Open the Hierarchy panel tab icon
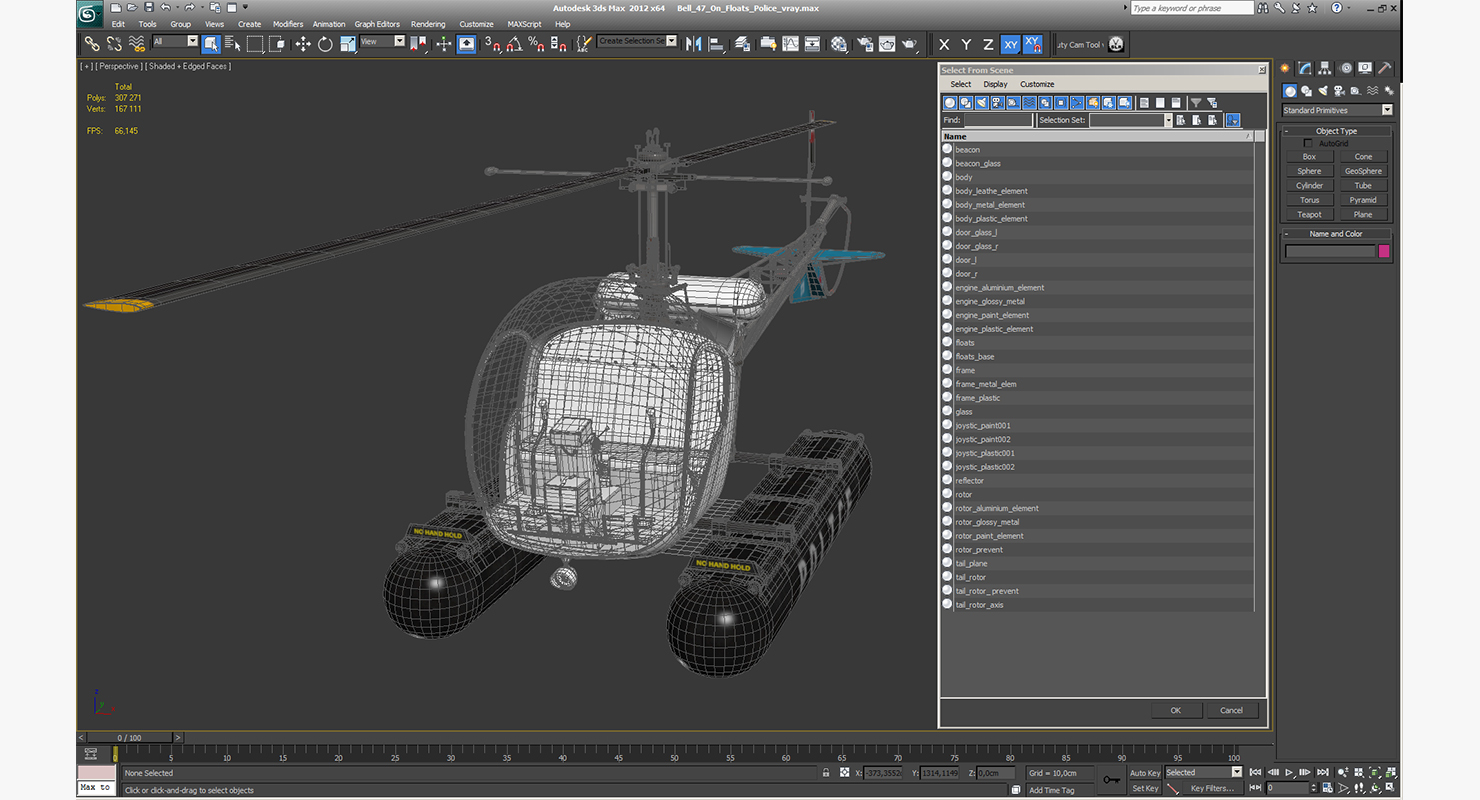 pos(1325,69)
